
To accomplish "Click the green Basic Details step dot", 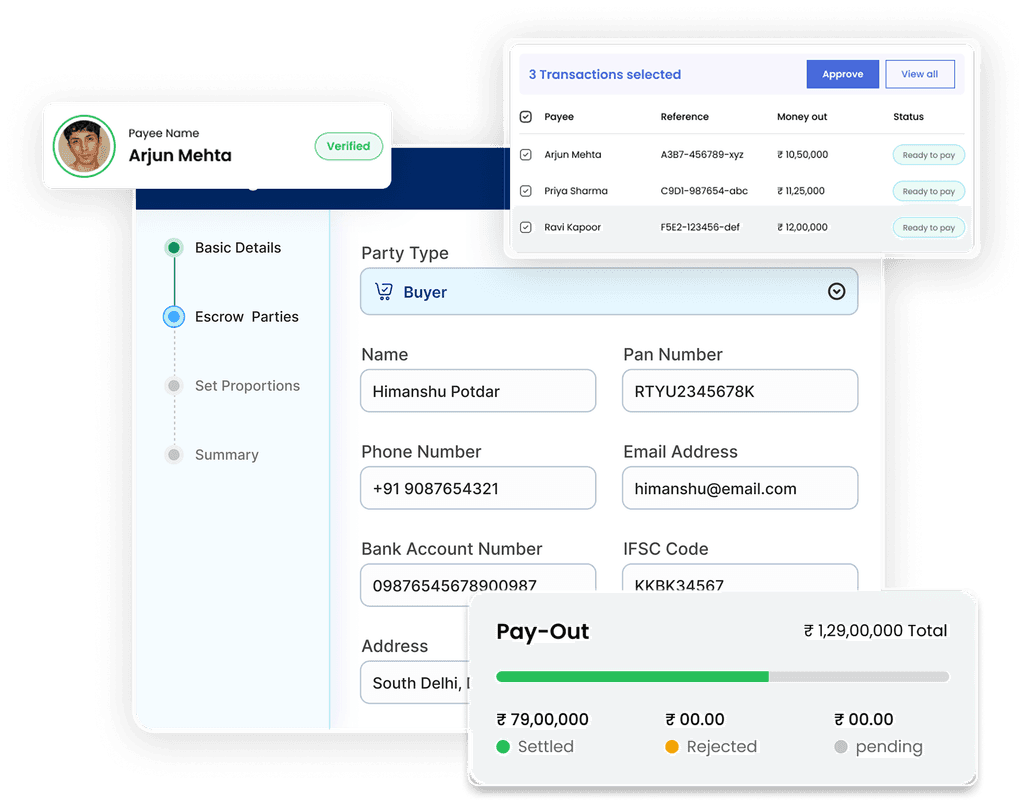I will click(x=174, y=247).
